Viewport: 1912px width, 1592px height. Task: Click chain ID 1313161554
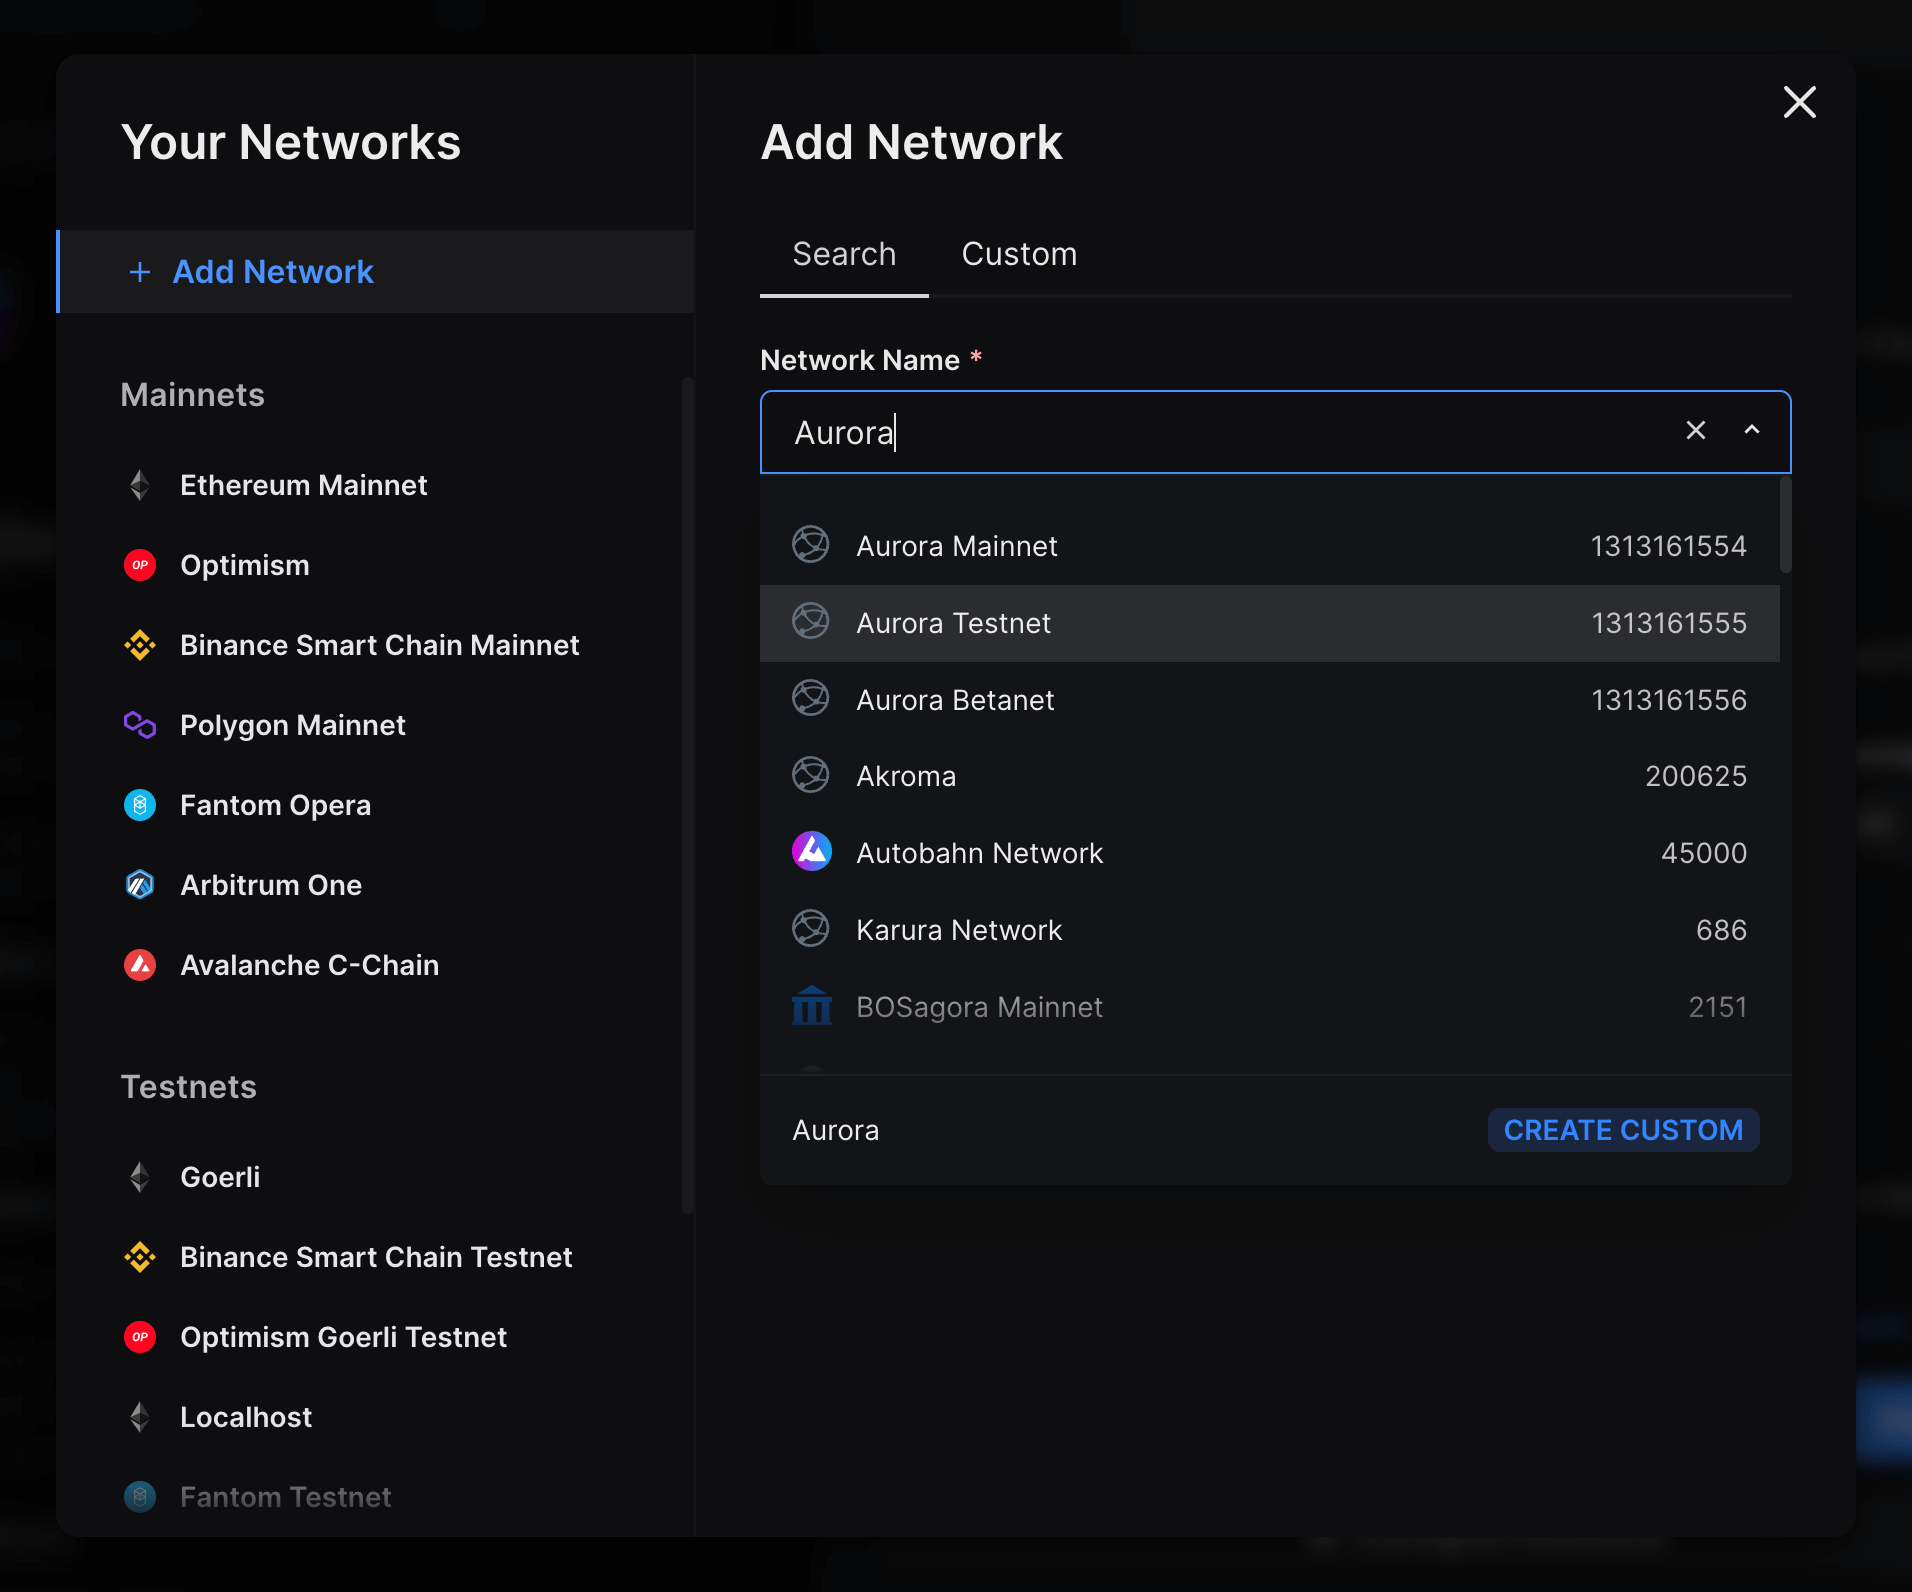[x=1668, y=546]
